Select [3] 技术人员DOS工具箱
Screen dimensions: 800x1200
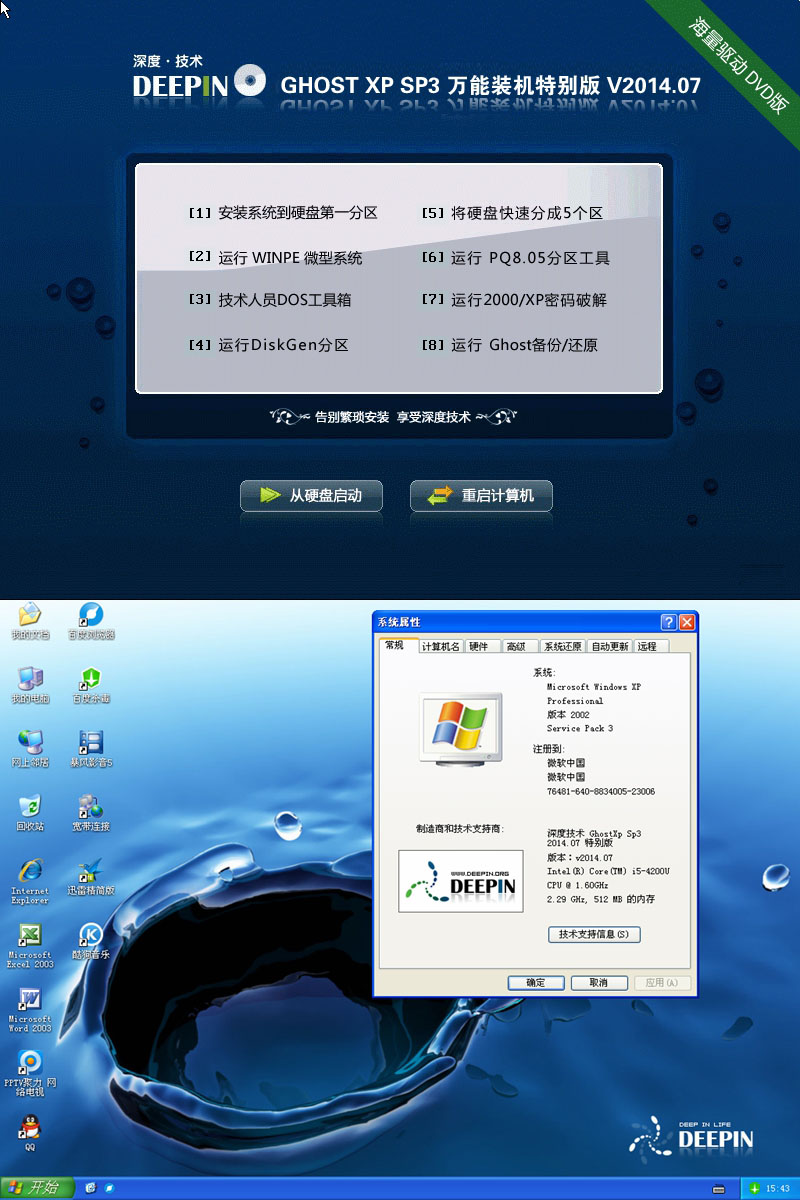269,300
